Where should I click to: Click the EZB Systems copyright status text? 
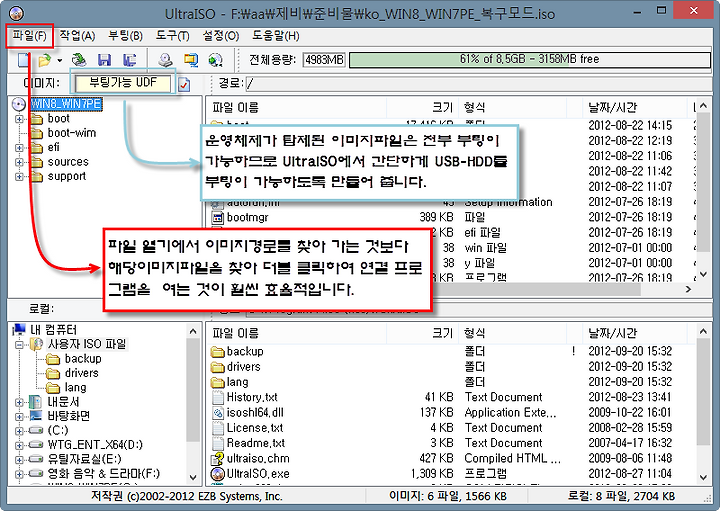(x=186, y=496)
